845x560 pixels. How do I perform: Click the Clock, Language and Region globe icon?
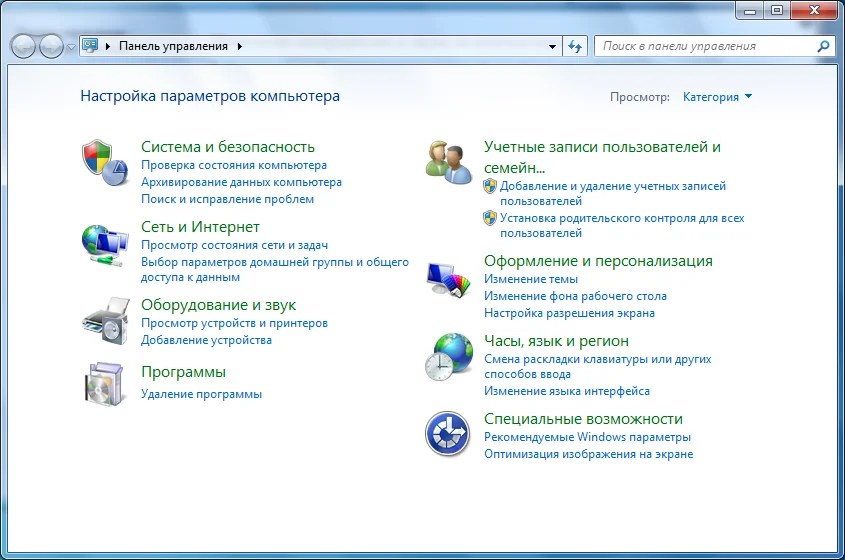(448, 356)
